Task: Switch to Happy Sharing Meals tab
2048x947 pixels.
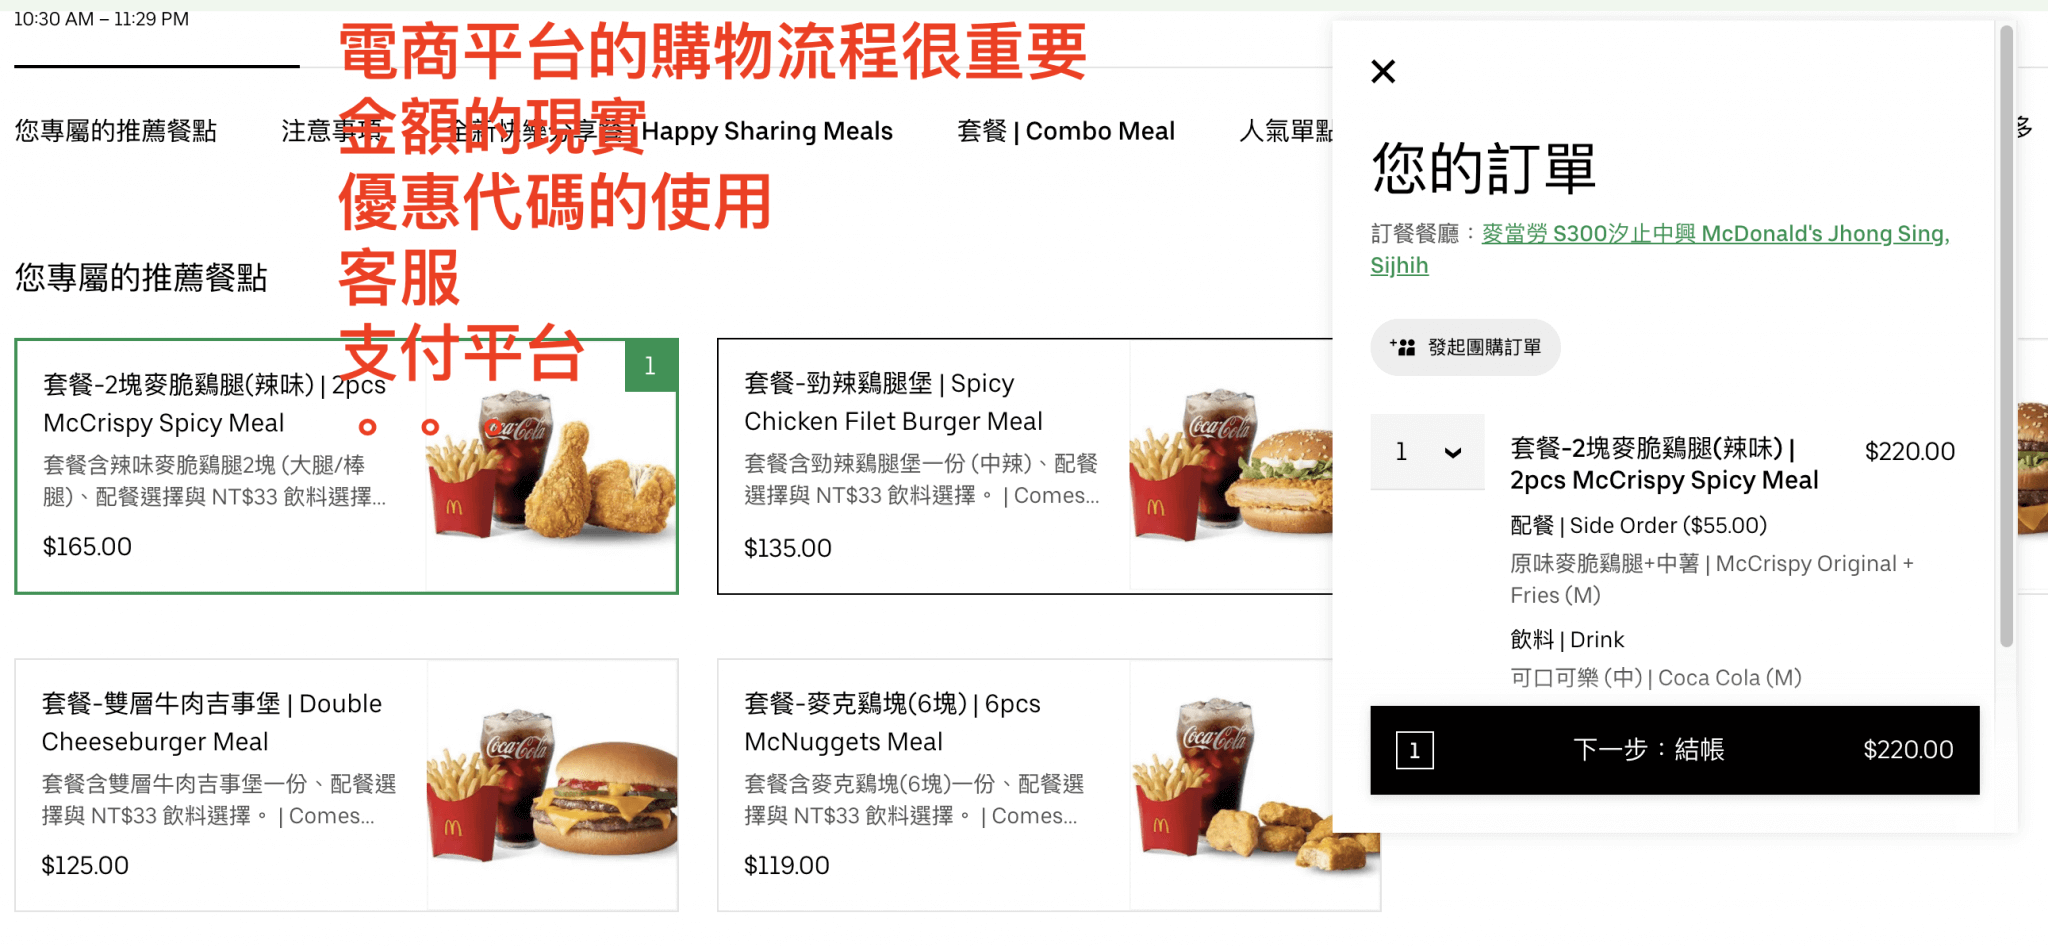Action: click(767, 131)
